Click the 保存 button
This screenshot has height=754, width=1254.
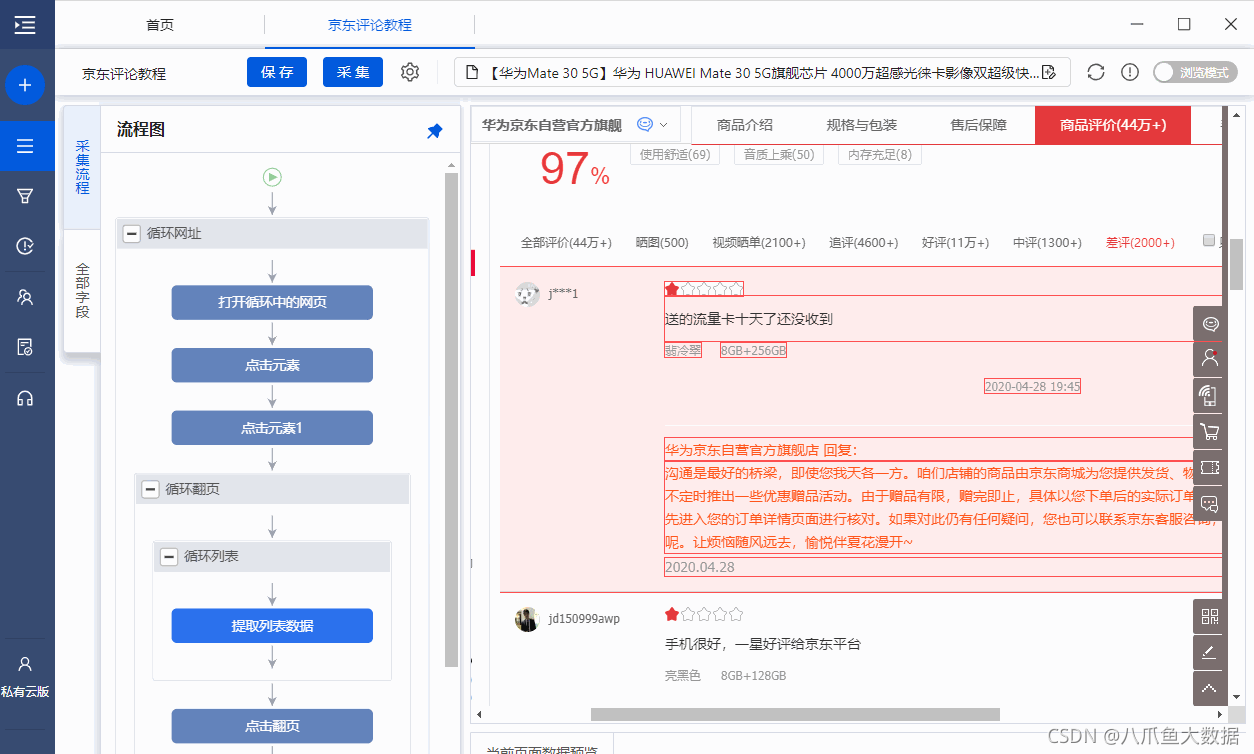tap(277, 72)
